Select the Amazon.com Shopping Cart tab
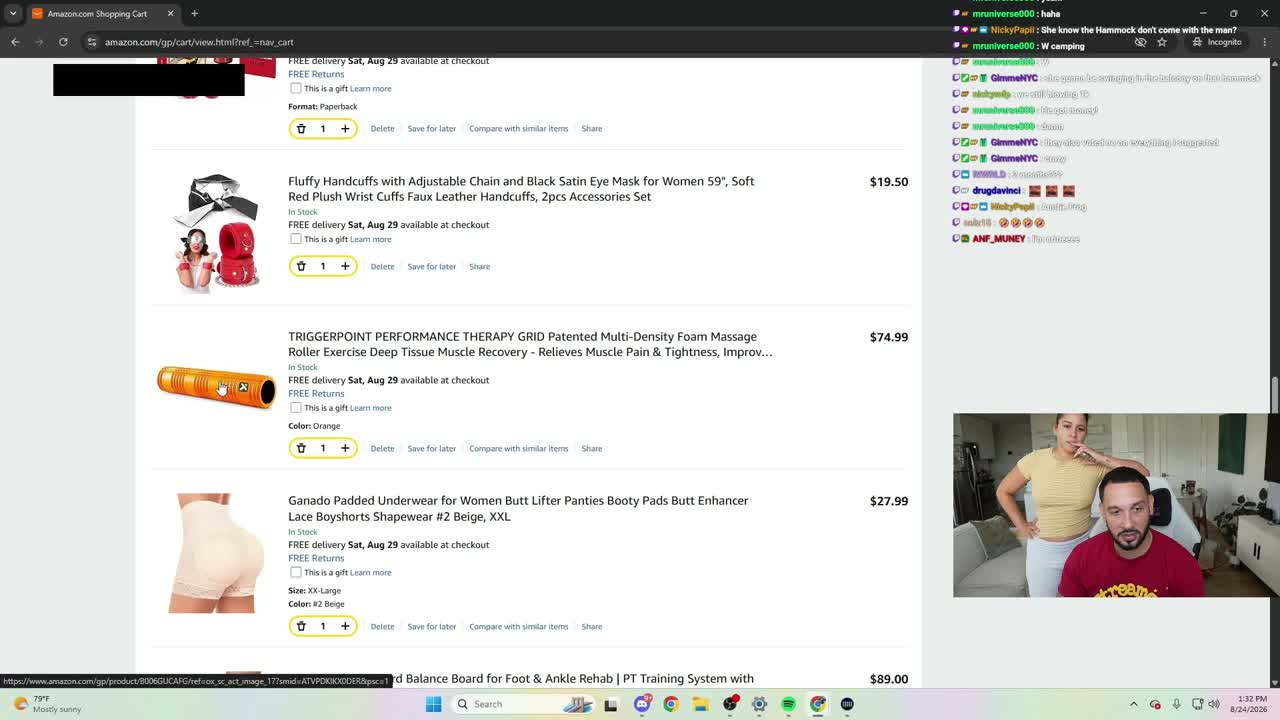 pos(103,14)
